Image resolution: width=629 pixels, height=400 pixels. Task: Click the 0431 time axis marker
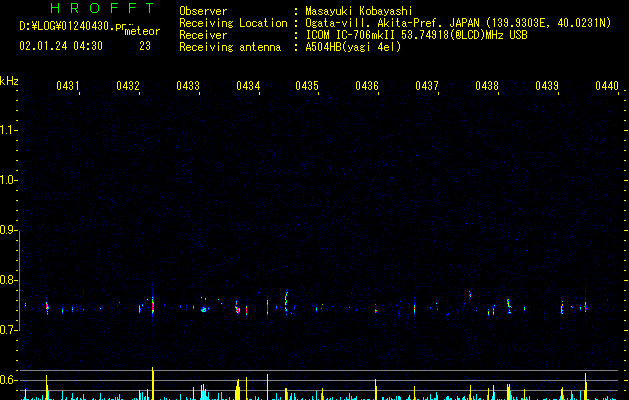point(67,85)
